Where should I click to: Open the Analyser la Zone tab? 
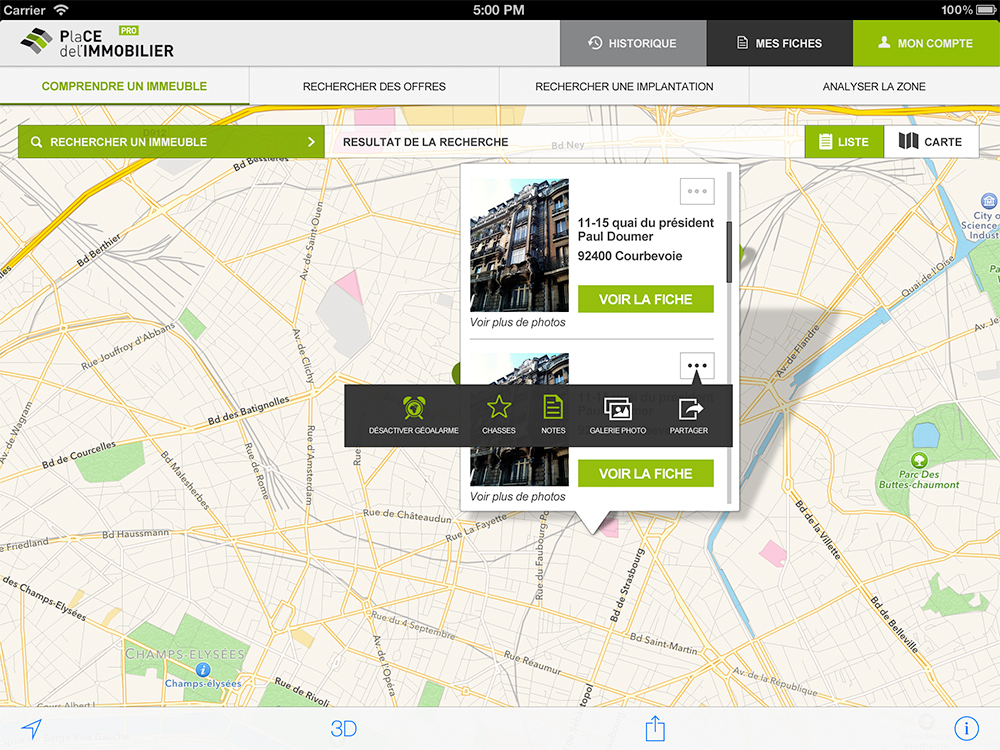[874, 87]
